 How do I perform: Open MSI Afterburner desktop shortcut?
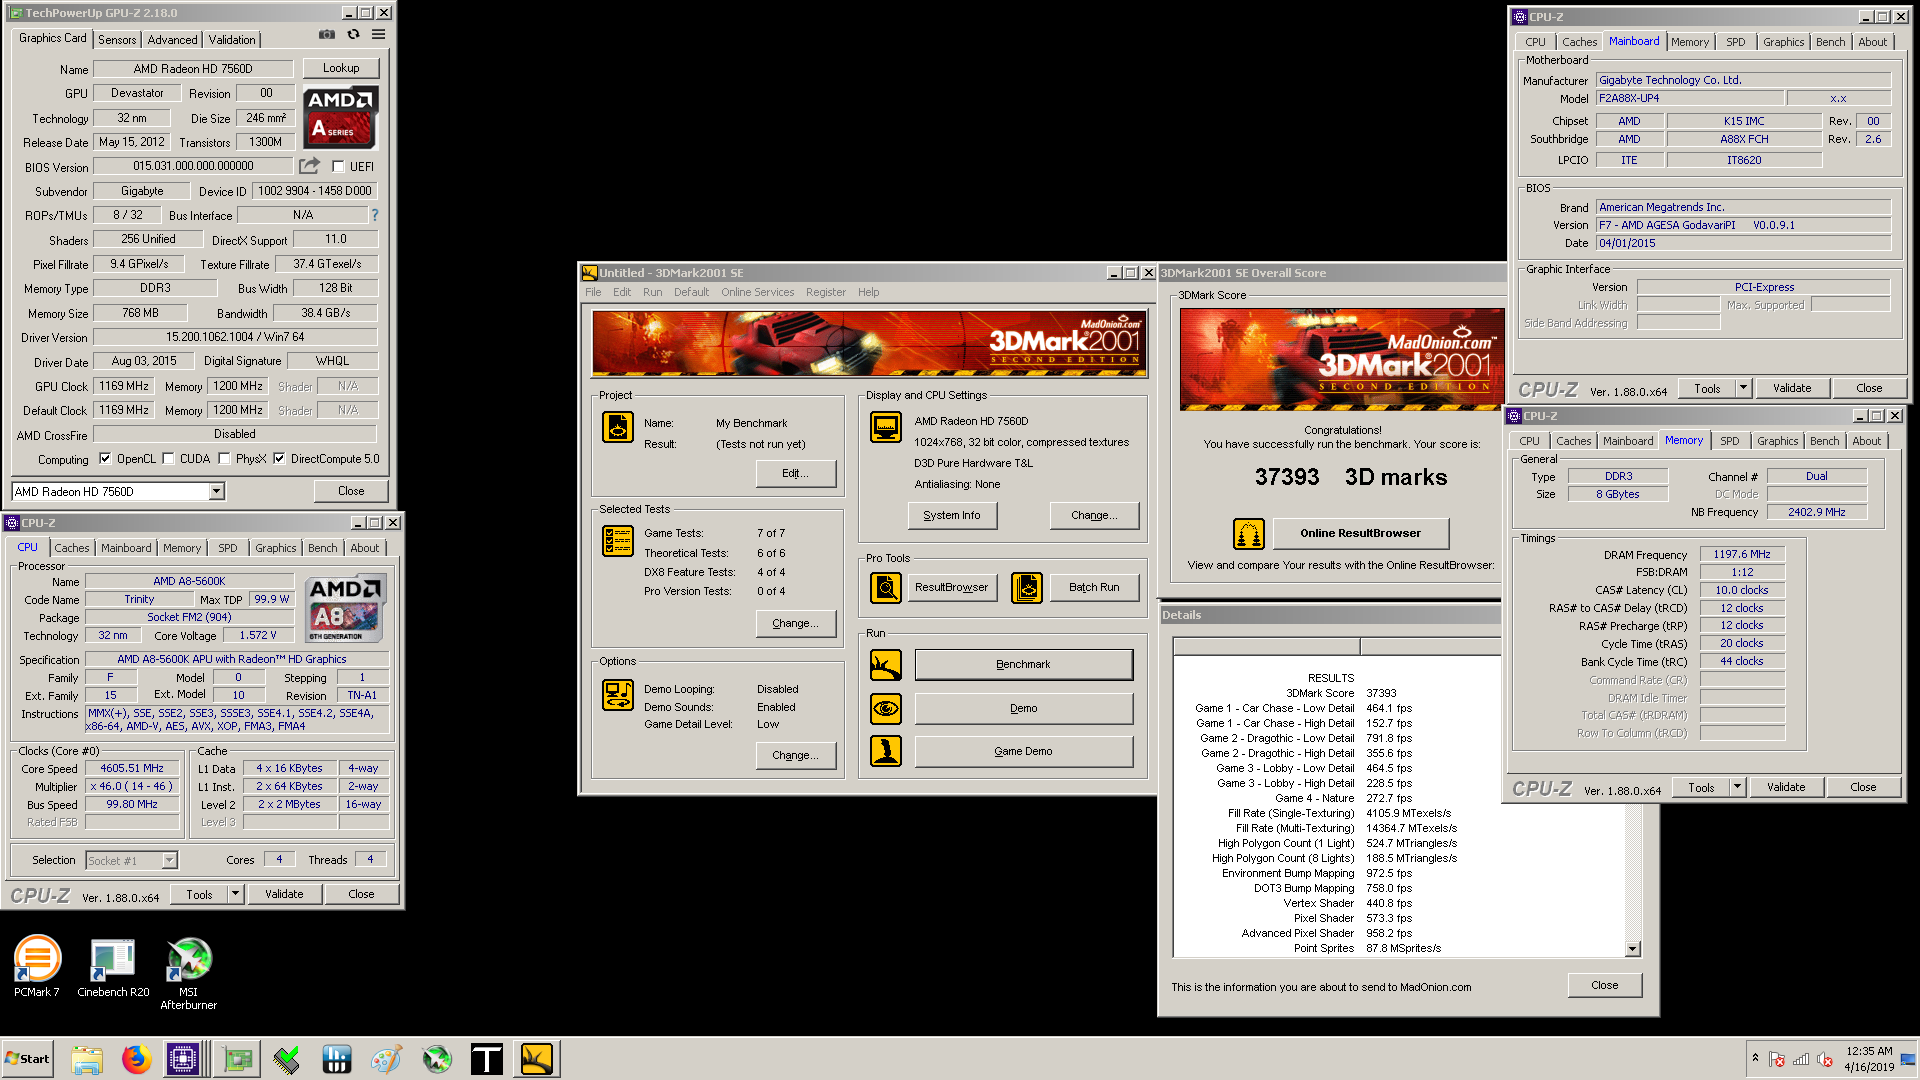point(188,972)
